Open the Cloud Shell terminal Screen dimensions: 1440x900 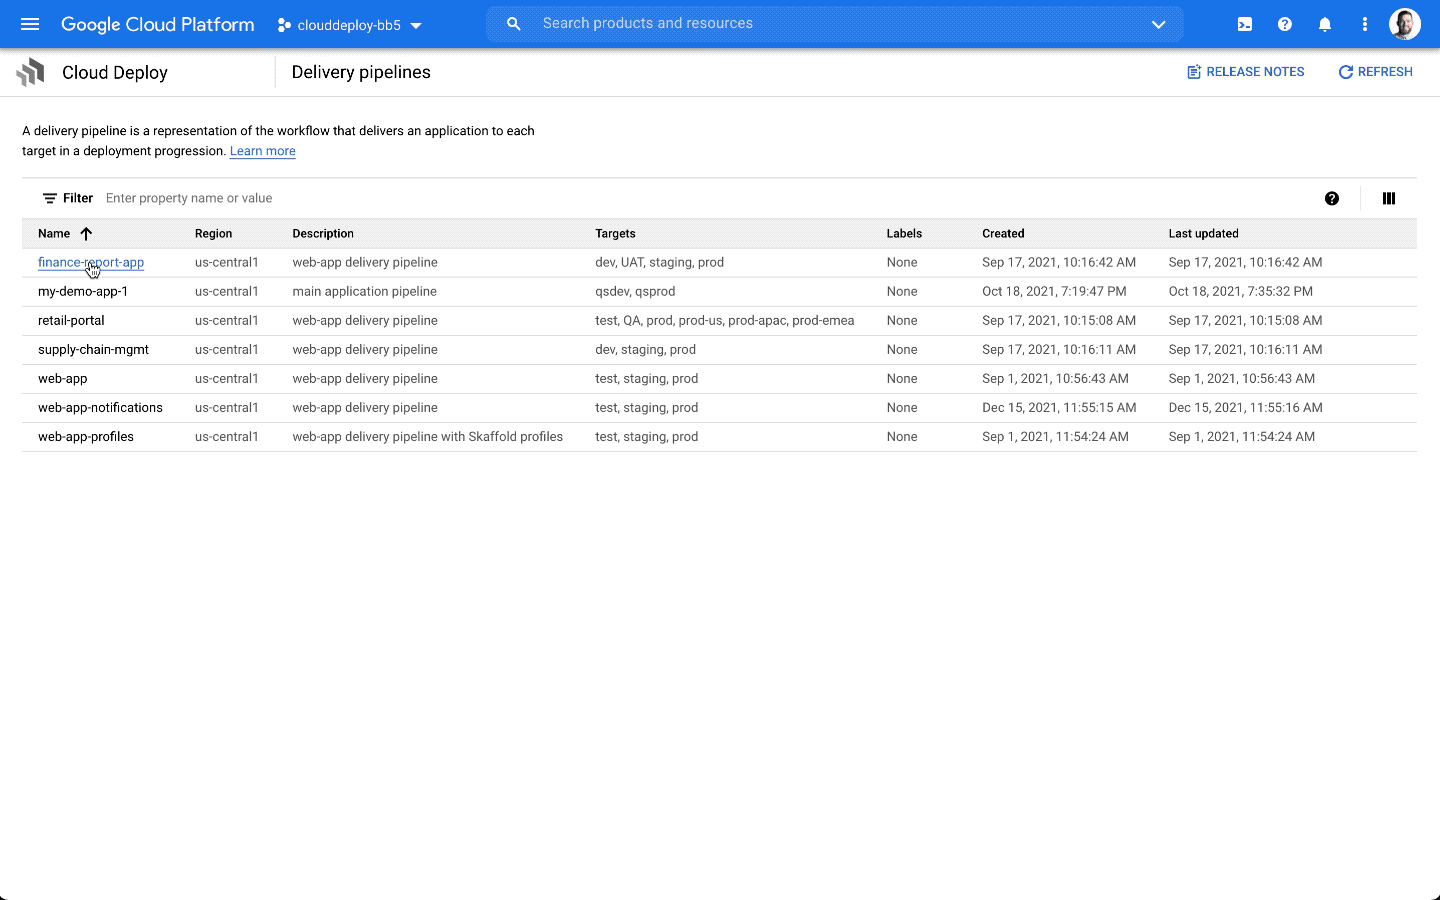tap(1244, 24)
